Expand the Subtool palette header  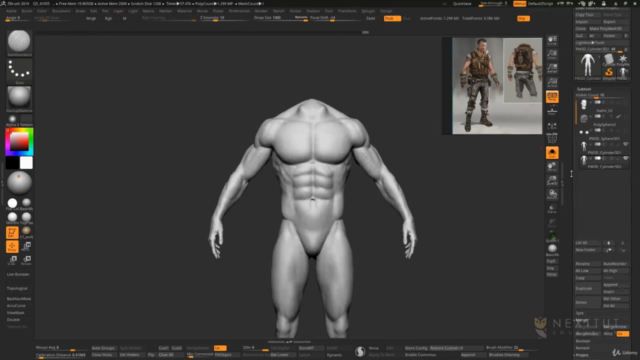click(x=584, y=89)
